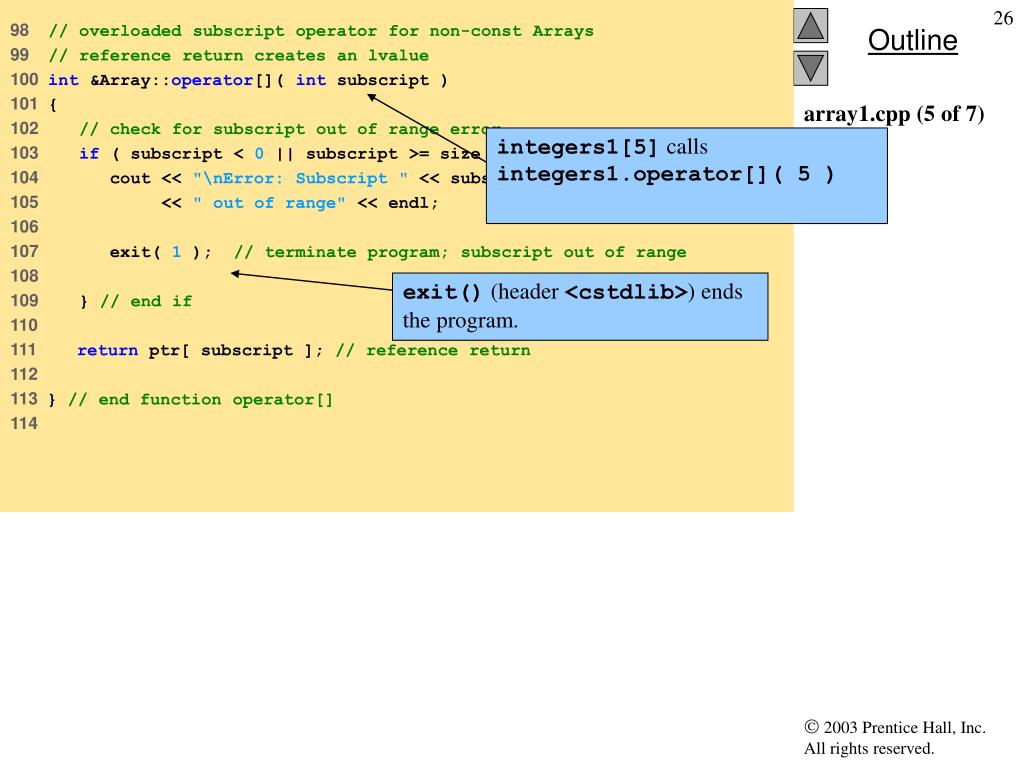Click '// check for subscript out of range' comment
The width and height of the screenshot is (1024, 768).
click(x=291, y=129)
